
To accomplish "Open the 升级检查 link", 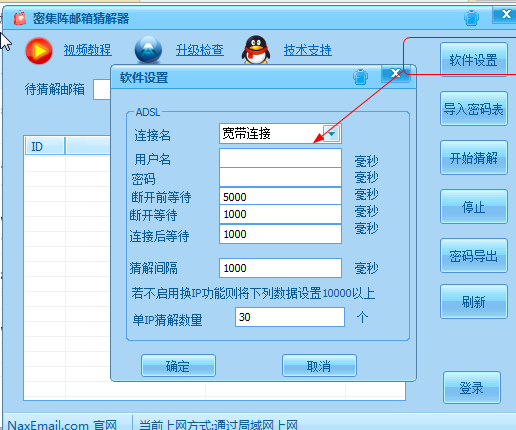I will 200,50.
